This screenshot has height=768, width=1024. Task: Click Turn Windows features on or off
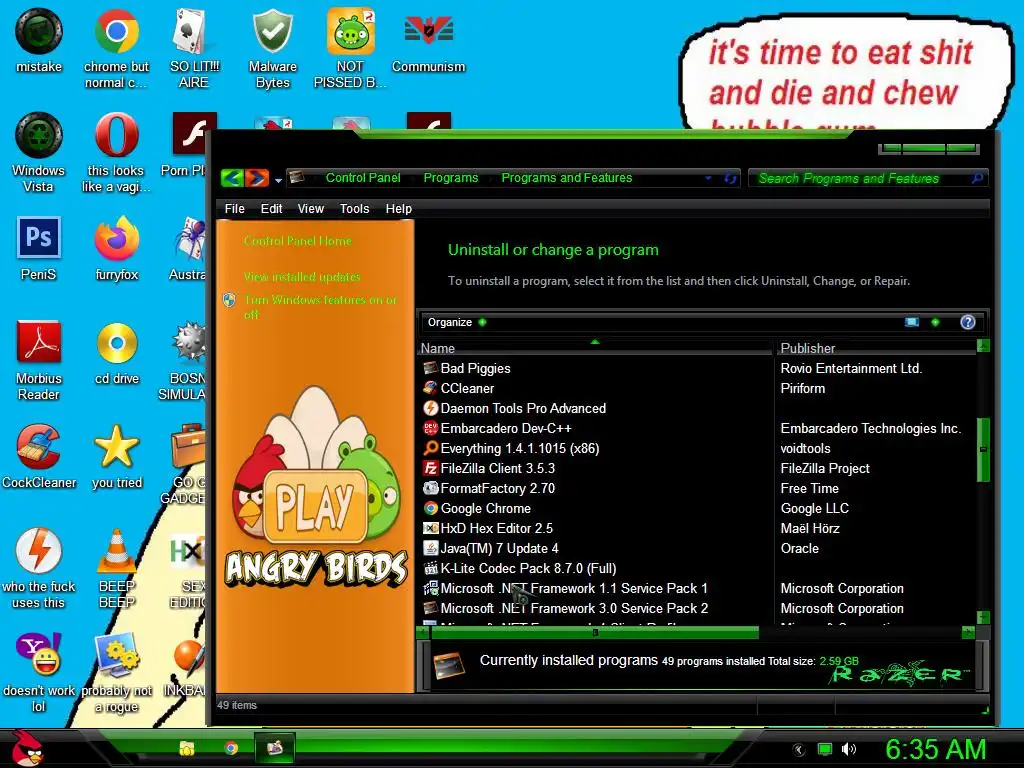320,307
